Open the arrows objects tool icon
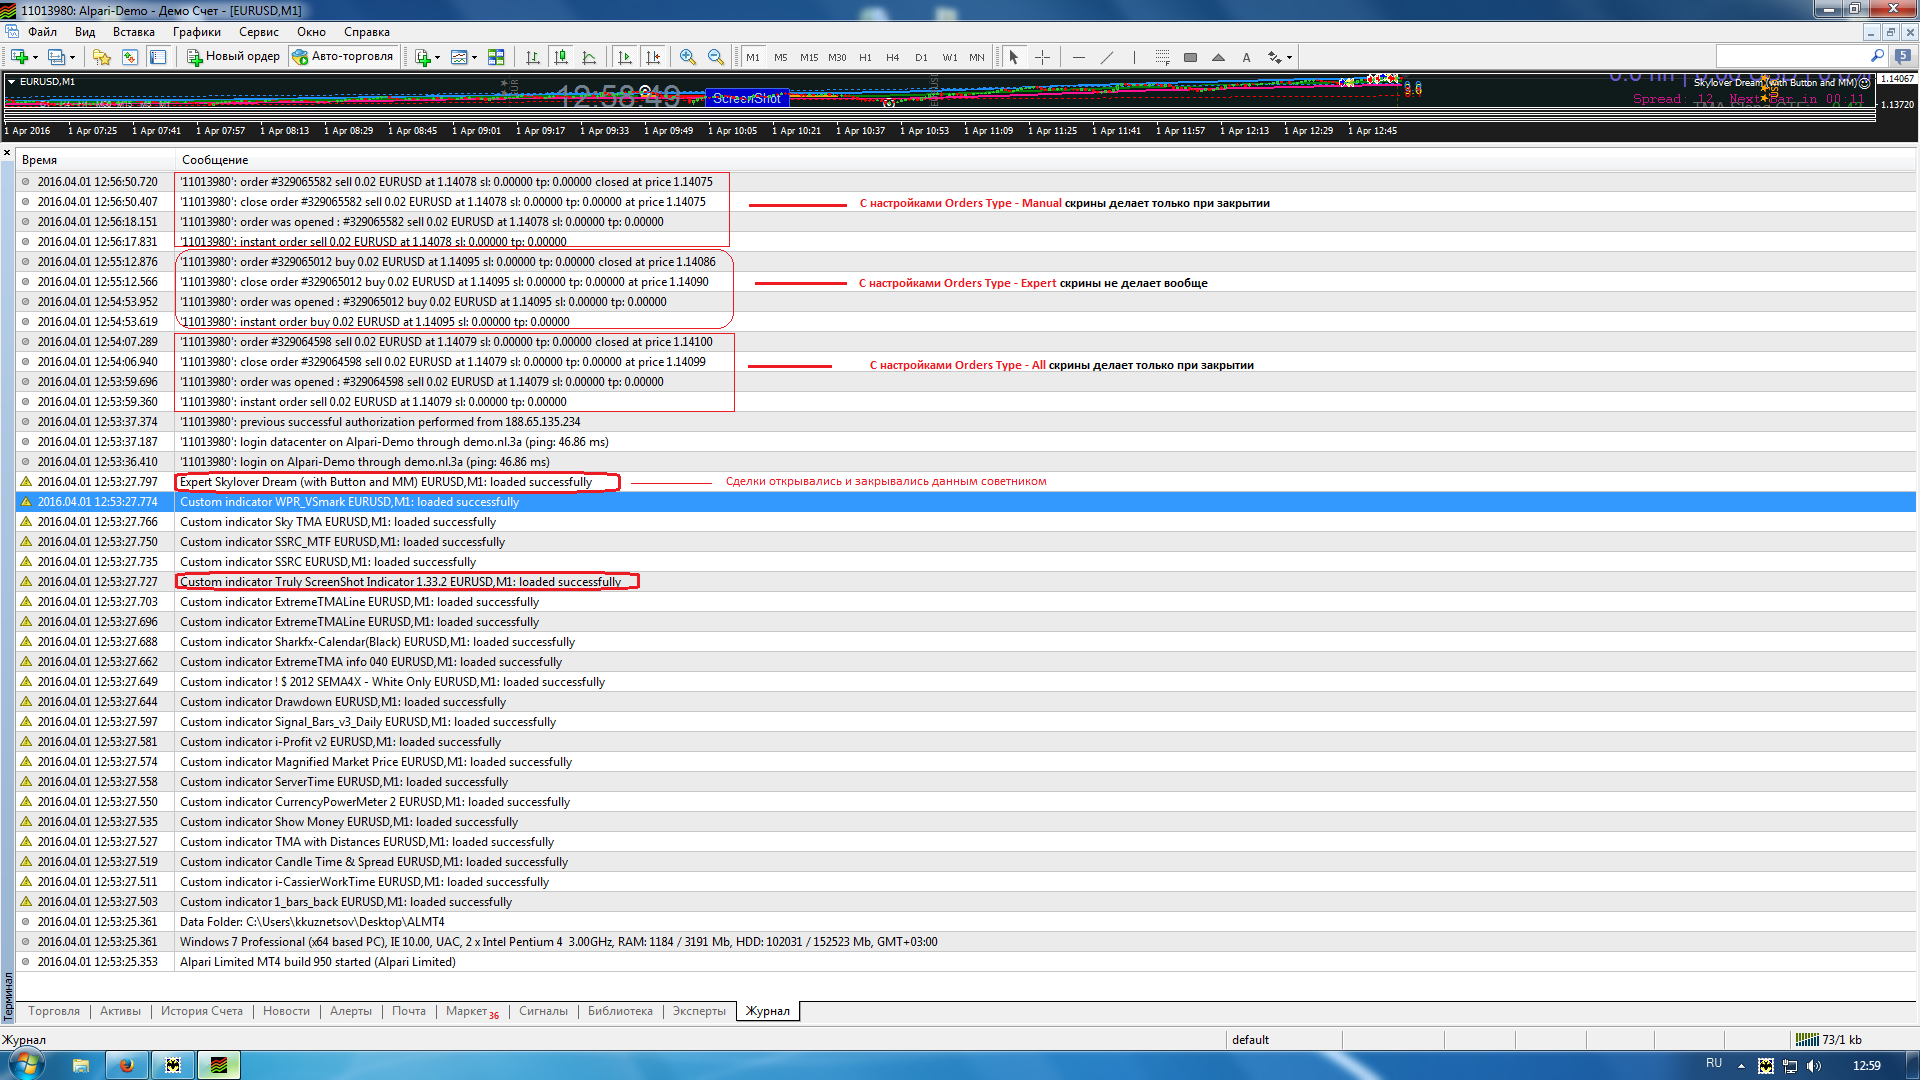The width and height of the screenshot is (1920, 1080). 1274,57
